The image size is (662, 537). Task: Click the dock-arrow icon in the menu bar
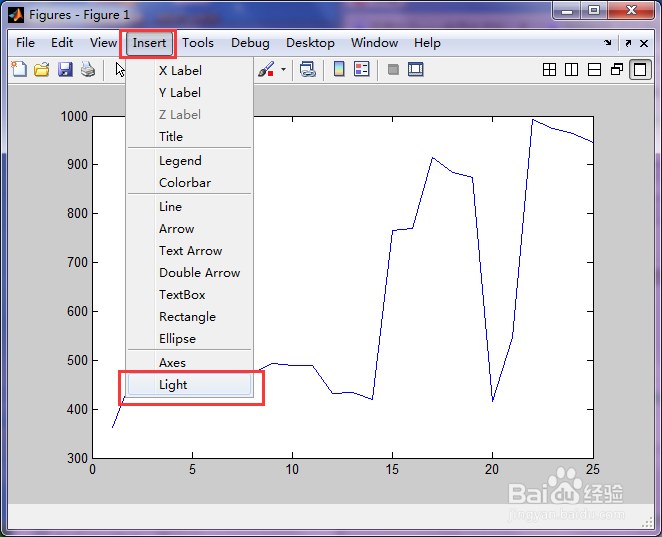(x=608, y=43)
